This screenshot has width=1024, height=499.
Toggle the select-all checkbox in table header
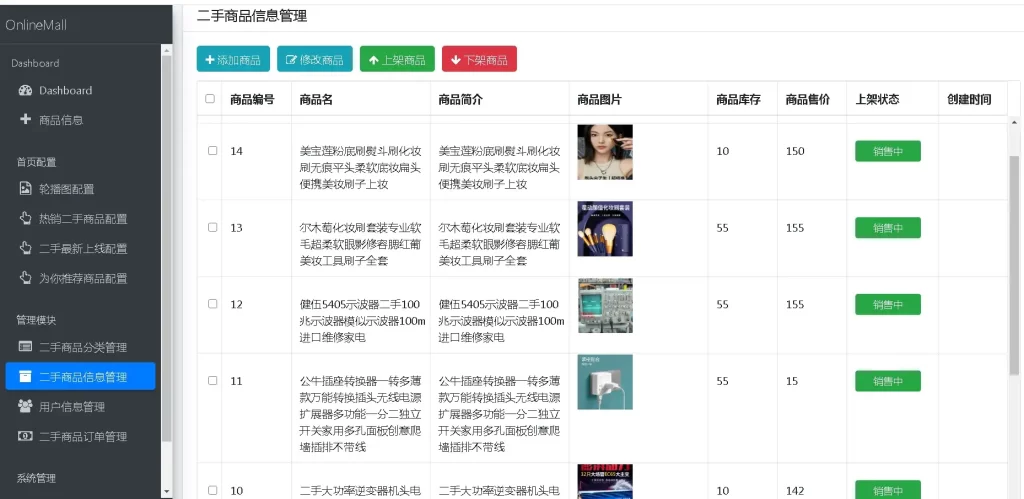(x=210, y=99)
